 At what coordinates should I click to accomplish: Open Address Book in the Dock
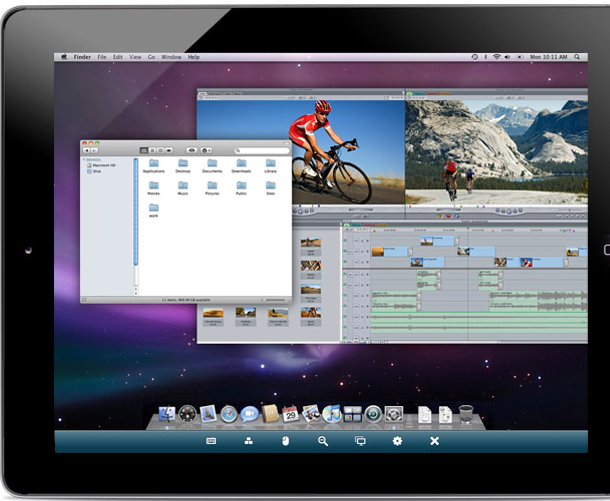tap(270, 414)
